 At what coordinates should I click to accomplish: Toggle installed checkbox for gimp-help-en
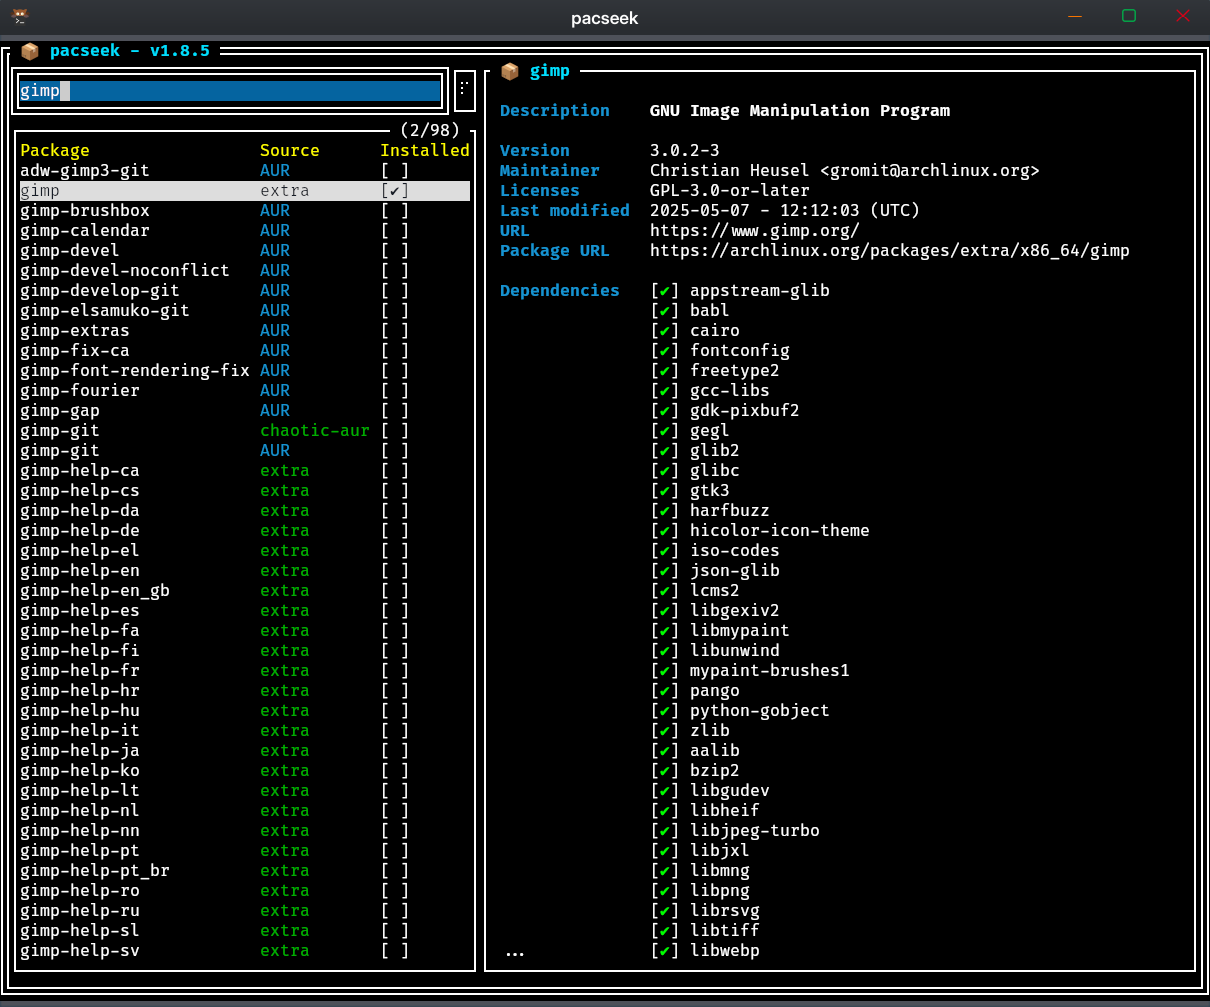(x=395, y=570)
